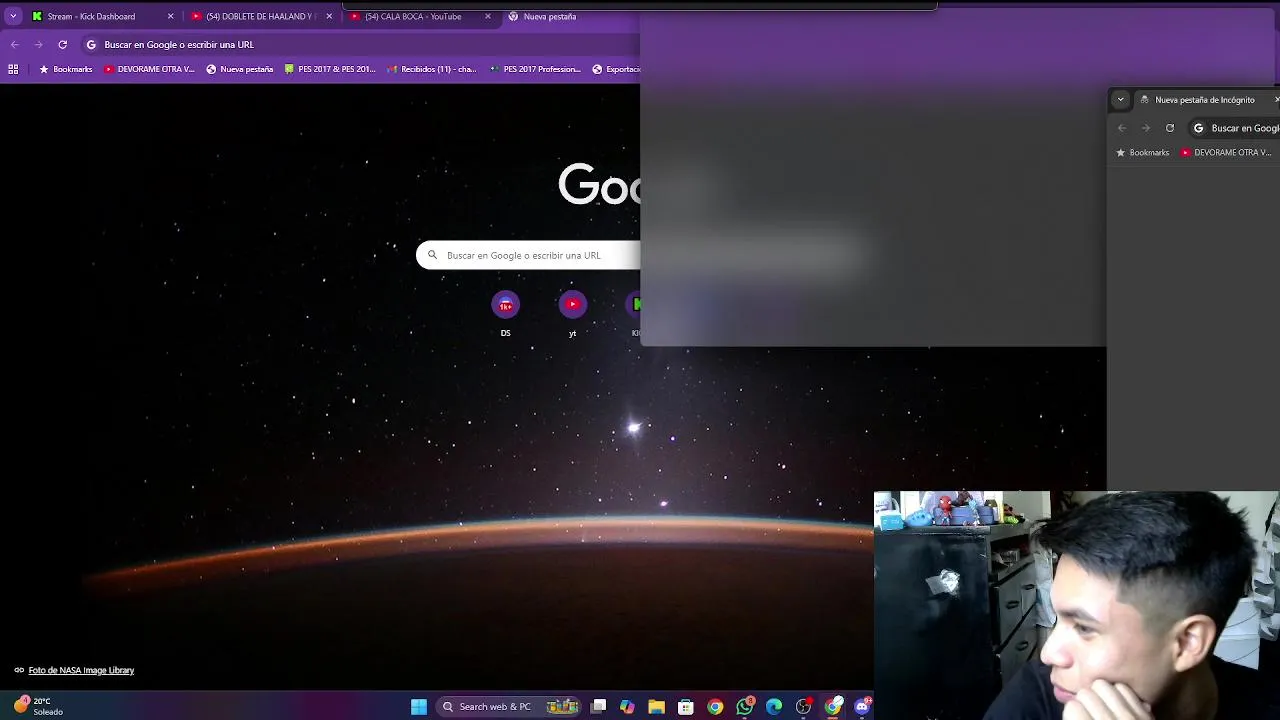Open the weather widget showing 20°C Soleado
The image size is (1280, 720).
(x=38, y=706)
